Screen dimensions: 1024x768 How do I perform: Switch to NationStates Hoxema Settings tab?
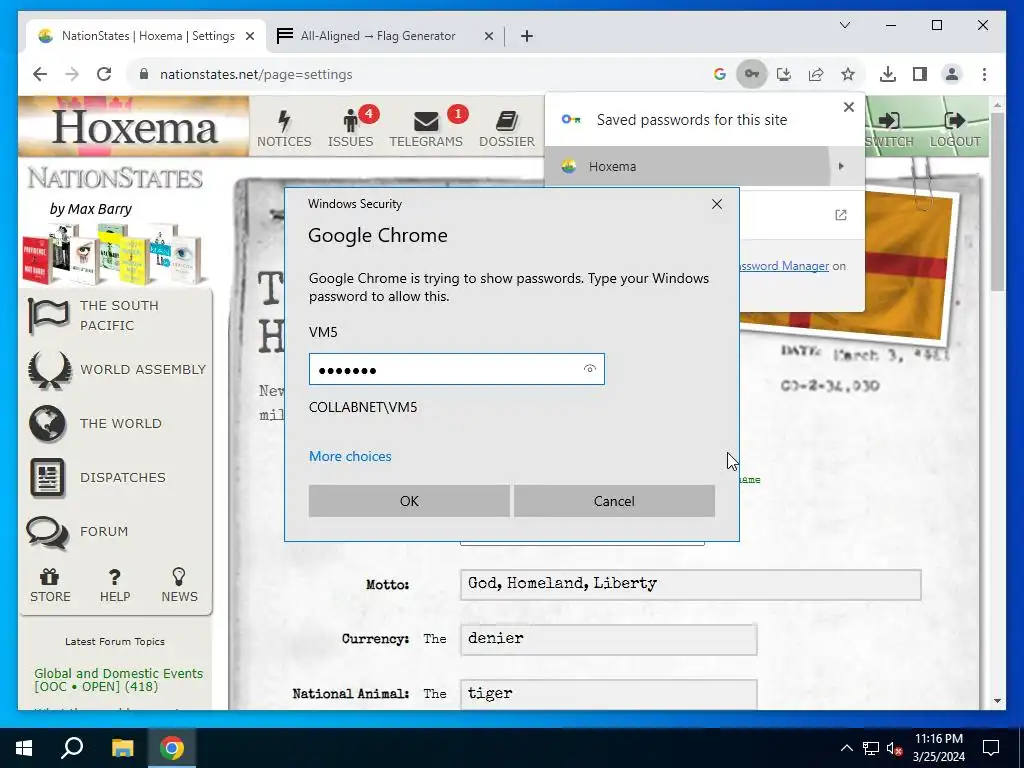pyautogui.click(x=148, y=36)
